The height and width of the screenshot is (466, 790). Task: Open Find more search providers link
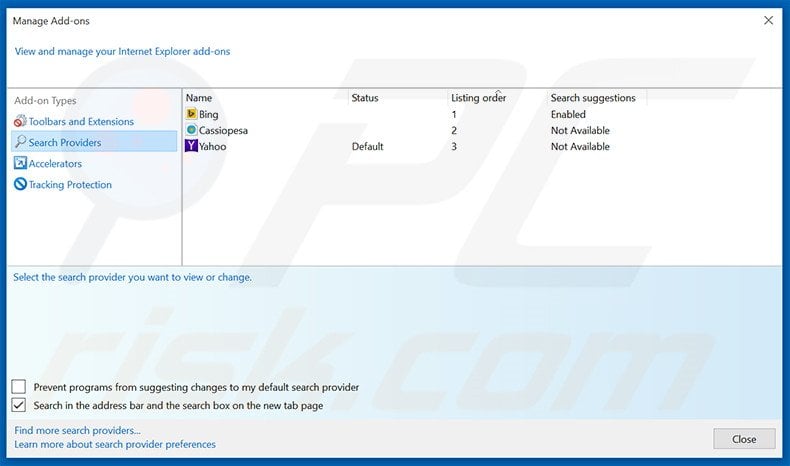coord(77,431)
